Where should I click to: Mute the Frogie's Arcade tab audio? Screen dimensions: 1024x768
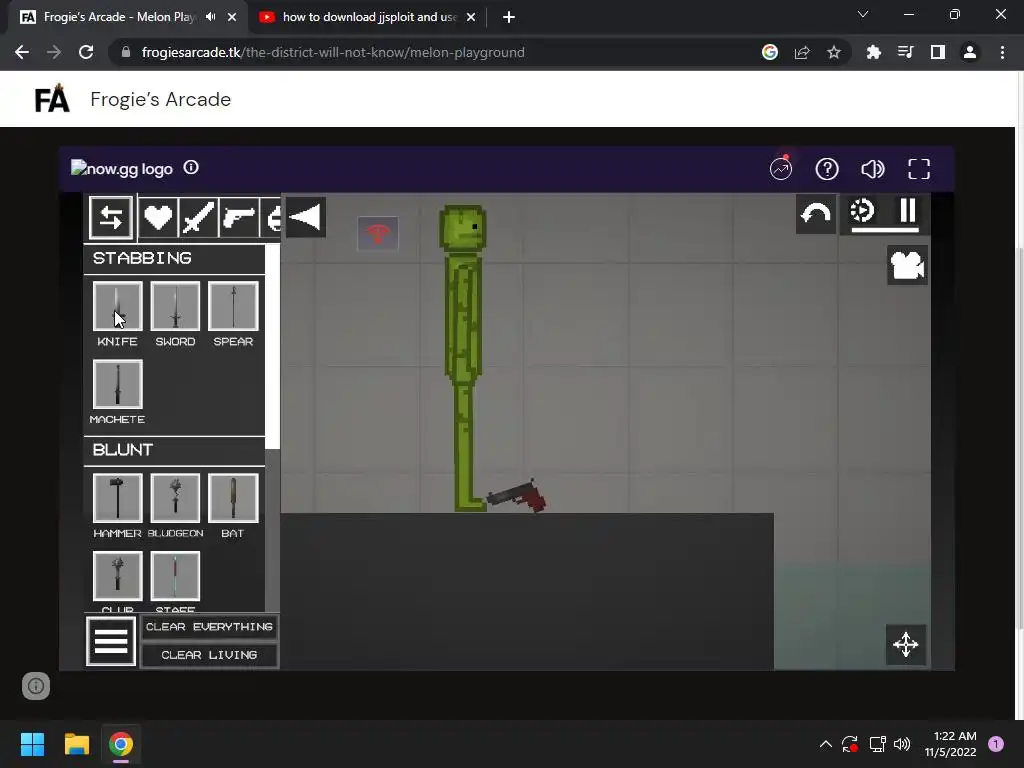[x=210, y=17]
